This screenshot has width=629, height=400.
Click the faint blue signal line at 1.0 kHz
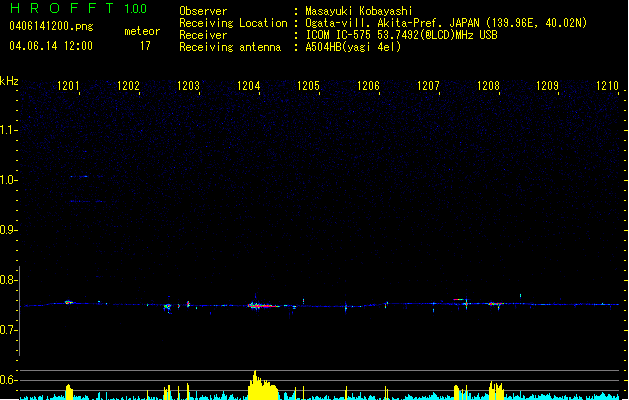79,176
